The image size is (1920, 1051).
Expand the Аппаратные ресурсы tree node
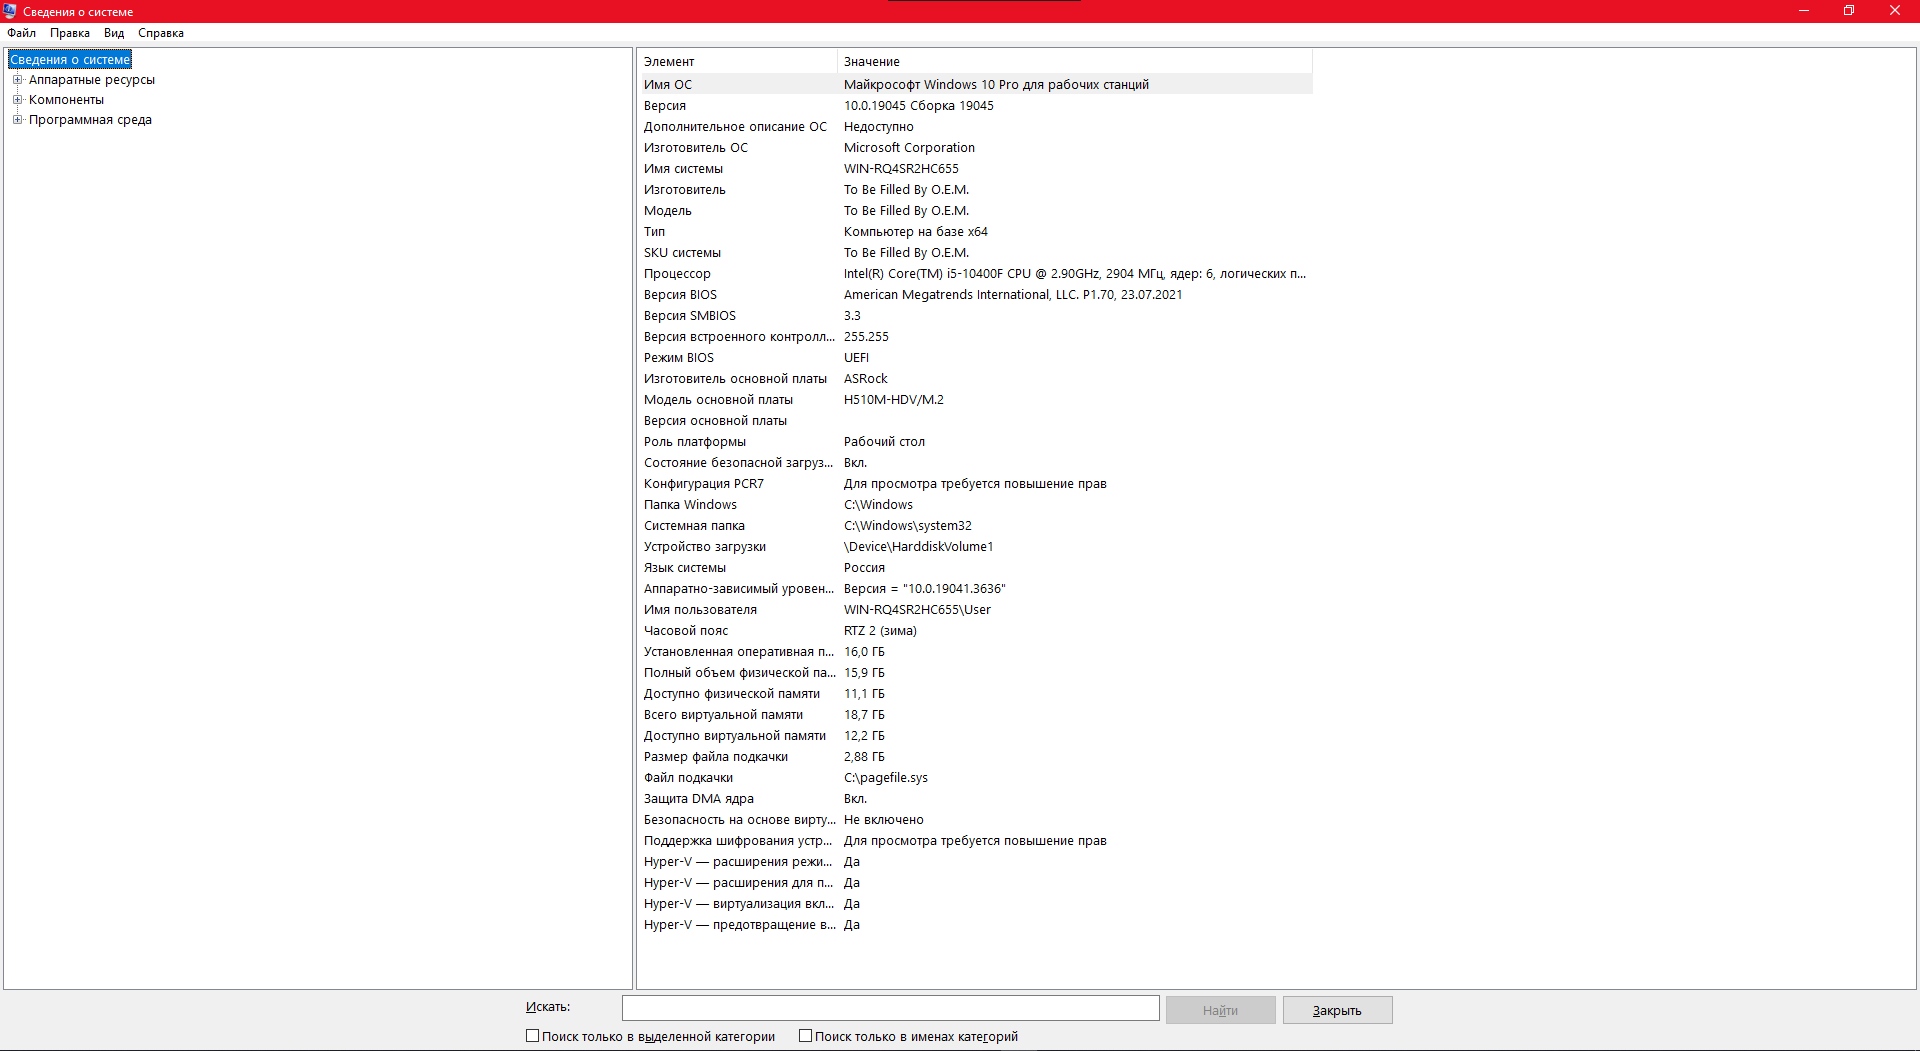[x=17, y=80]
